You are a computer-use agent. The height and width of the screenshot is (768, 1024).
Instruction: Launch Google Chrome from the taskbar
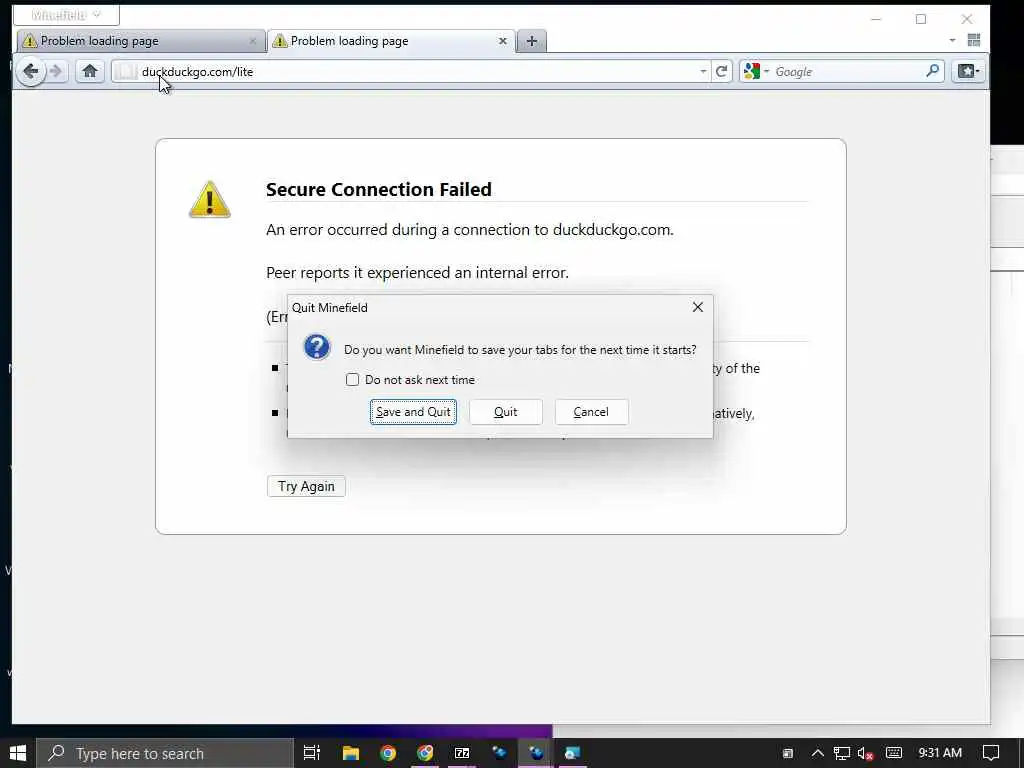pos(388,753)
